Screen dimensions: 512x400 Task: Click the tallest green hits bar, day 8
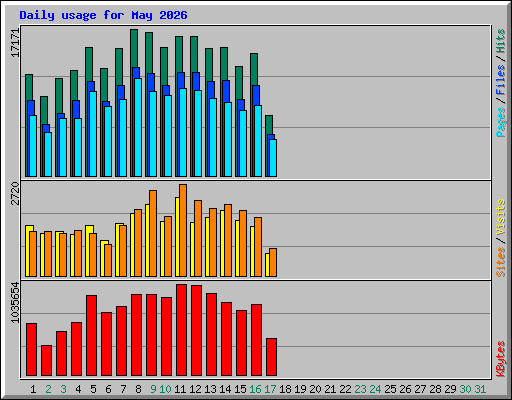pos(134,48)
